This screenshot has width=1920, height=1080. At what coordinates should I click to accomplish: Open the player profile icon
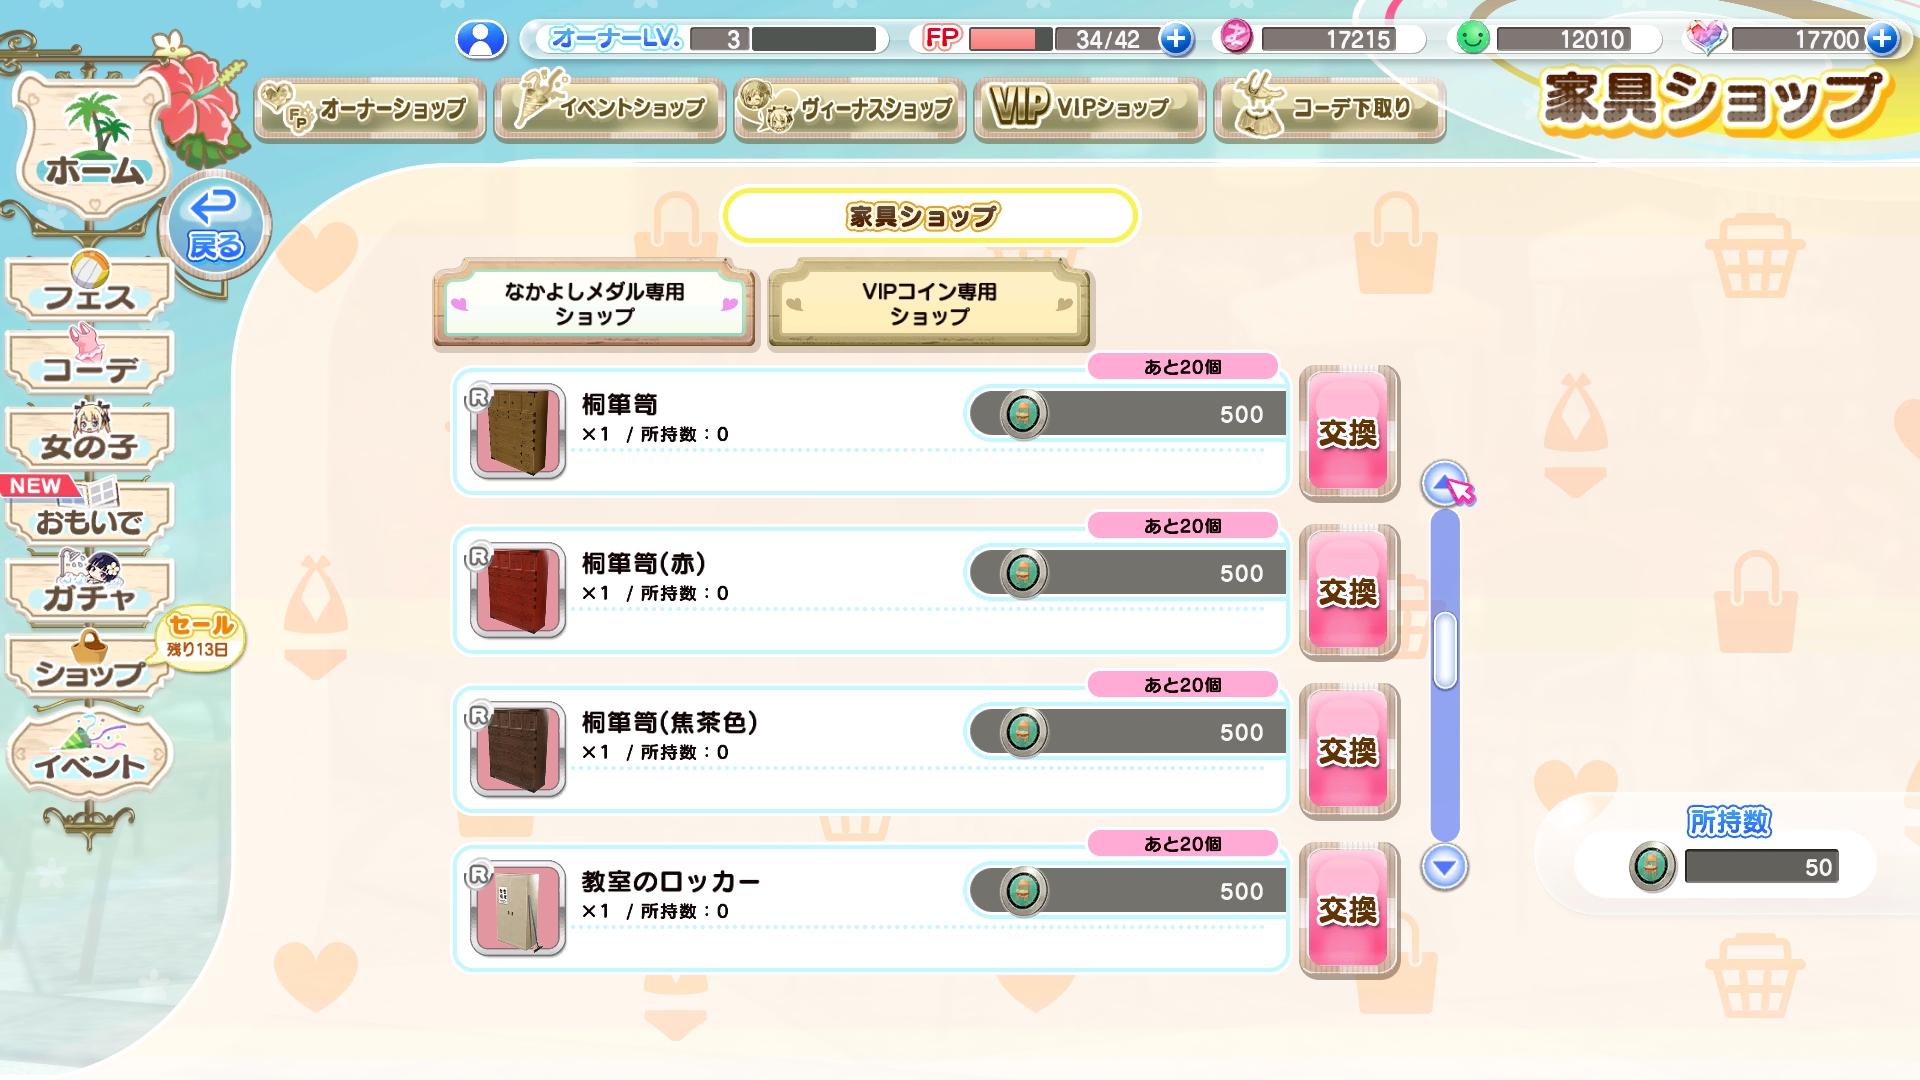coord(481,39)
